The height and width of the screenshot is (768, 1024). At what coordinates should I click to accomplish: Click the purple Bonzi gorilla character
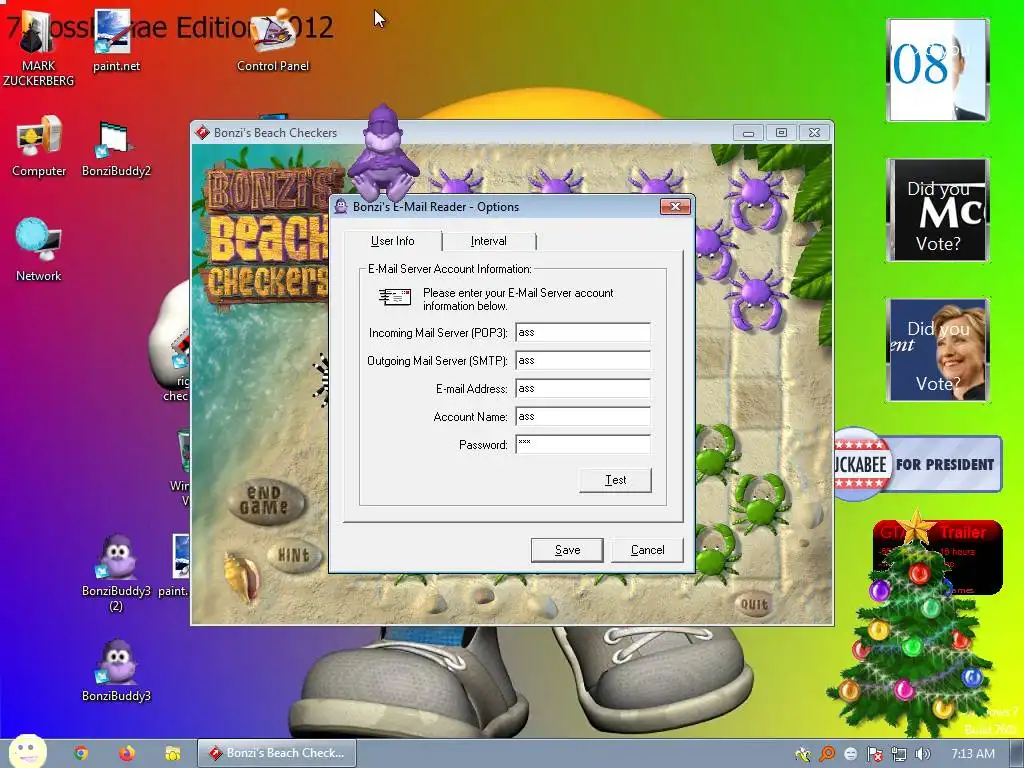(x=383, y=153)
